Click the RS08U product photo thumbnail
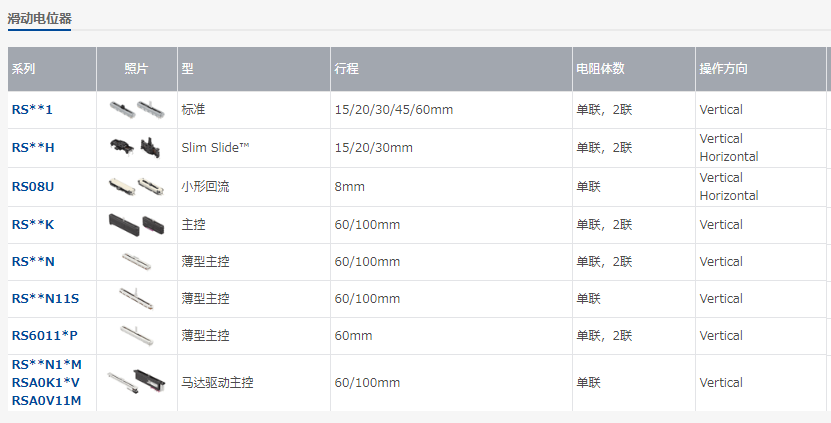831x423 pixels. point(136,187)
